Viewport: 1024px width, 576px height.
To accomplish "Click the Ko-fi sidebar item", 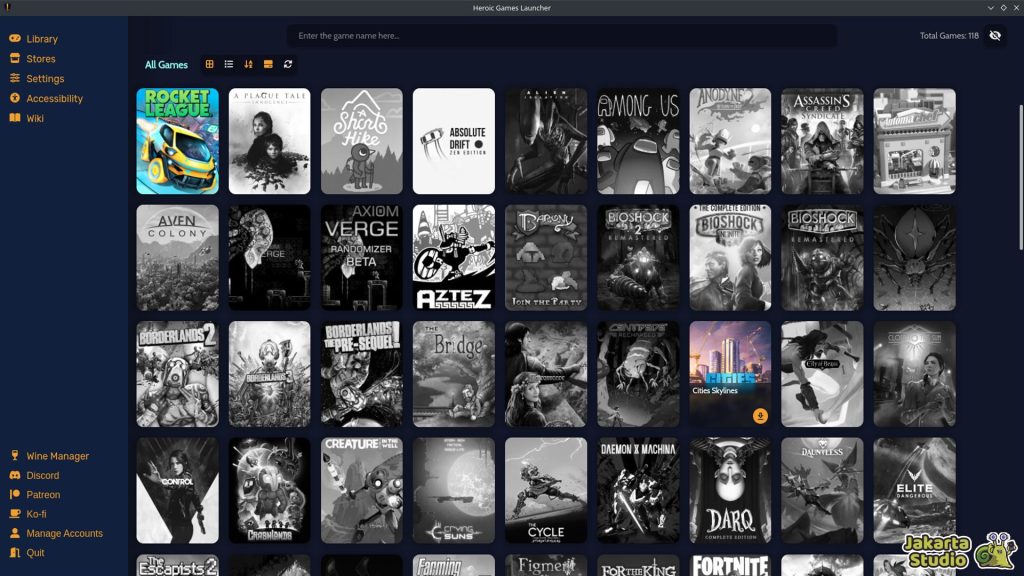I will pos(36,514).
